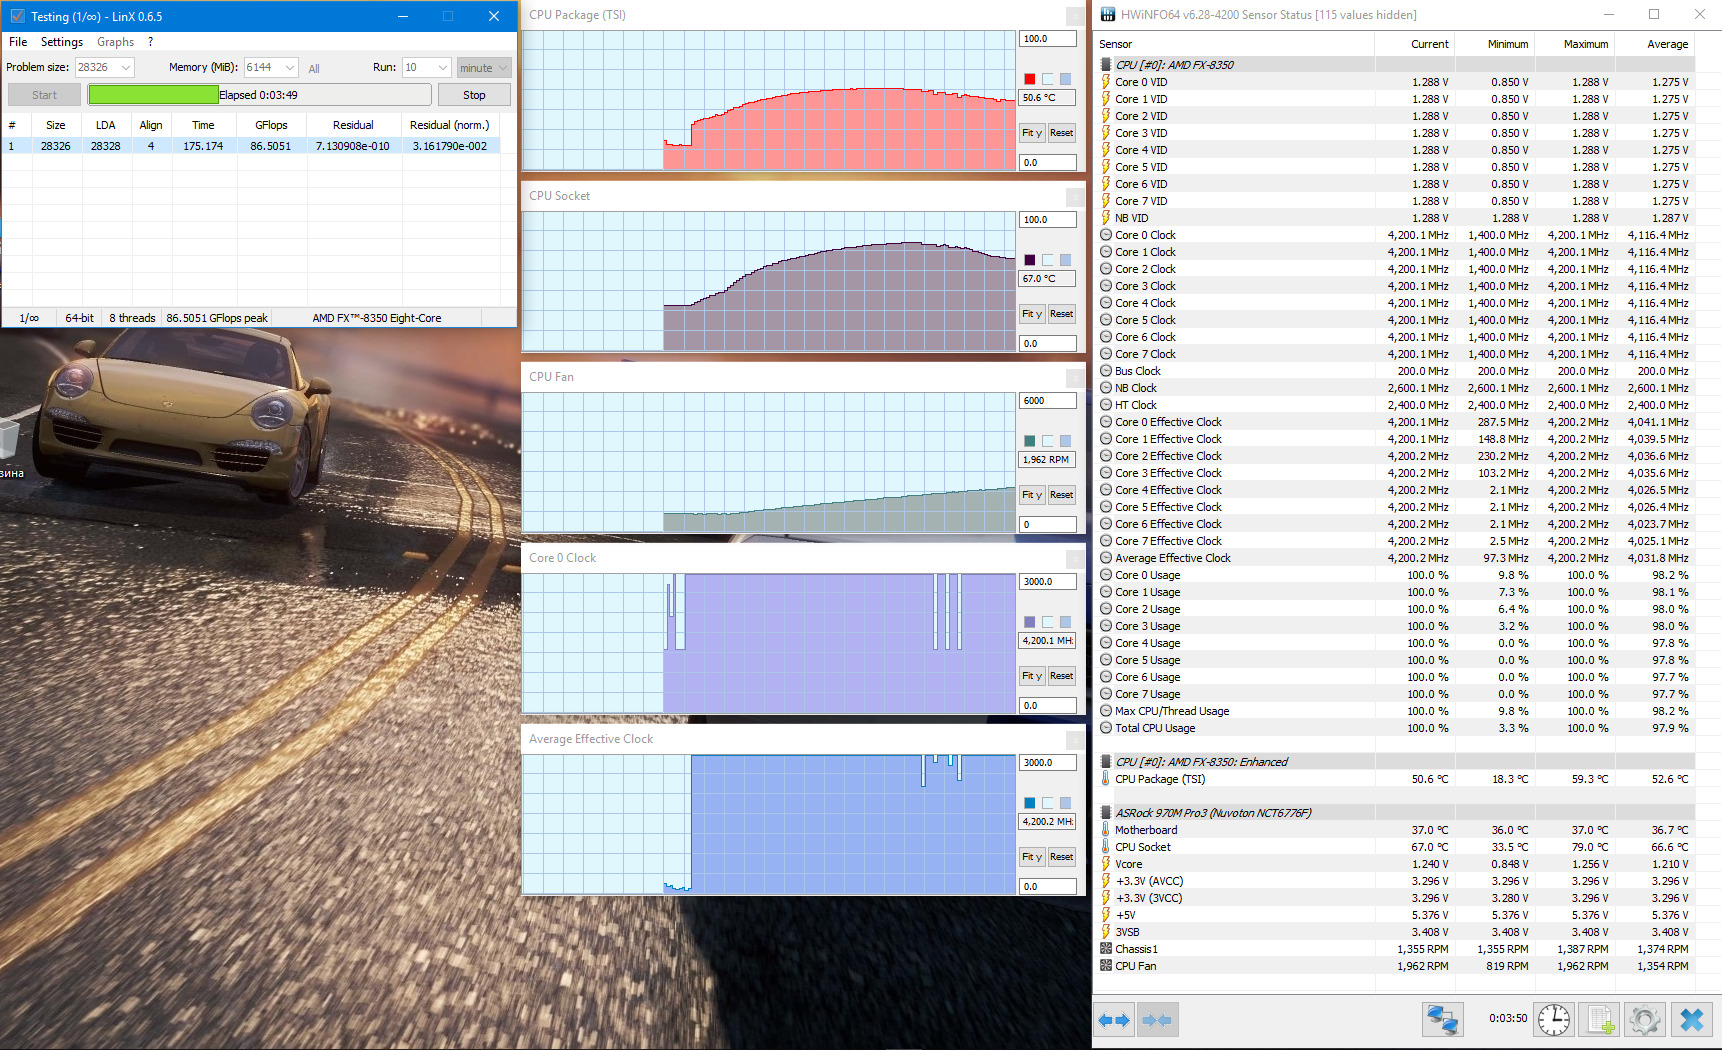This screenshot has height=1050, width=1722.
Task: Select the Core 7 Usage sensor row
Action: pos(1396,694)
